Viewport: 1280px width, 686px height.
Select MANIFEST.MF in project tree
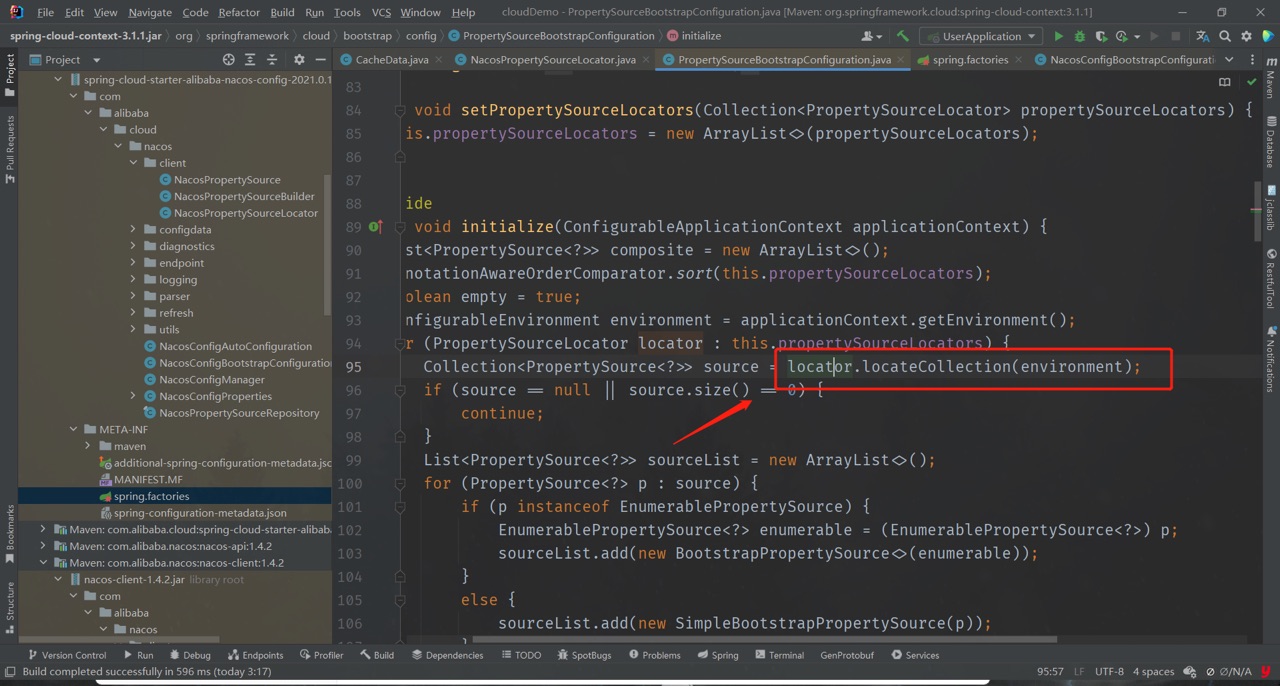[x=148, y=480]
